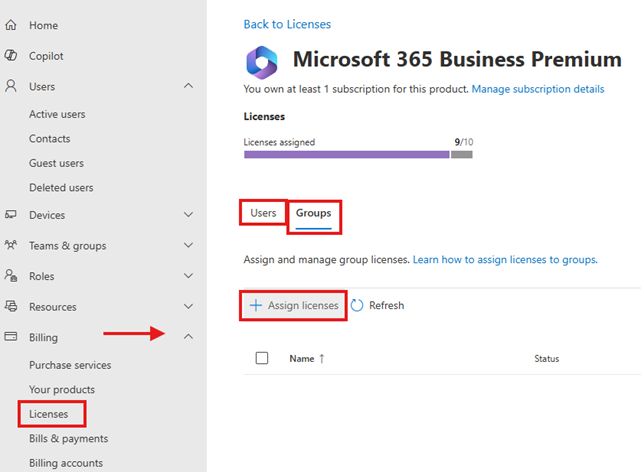Click the Refresh circular arrow icon
The width and height of the screenshot is (641, 472).
tap(357, 305)
